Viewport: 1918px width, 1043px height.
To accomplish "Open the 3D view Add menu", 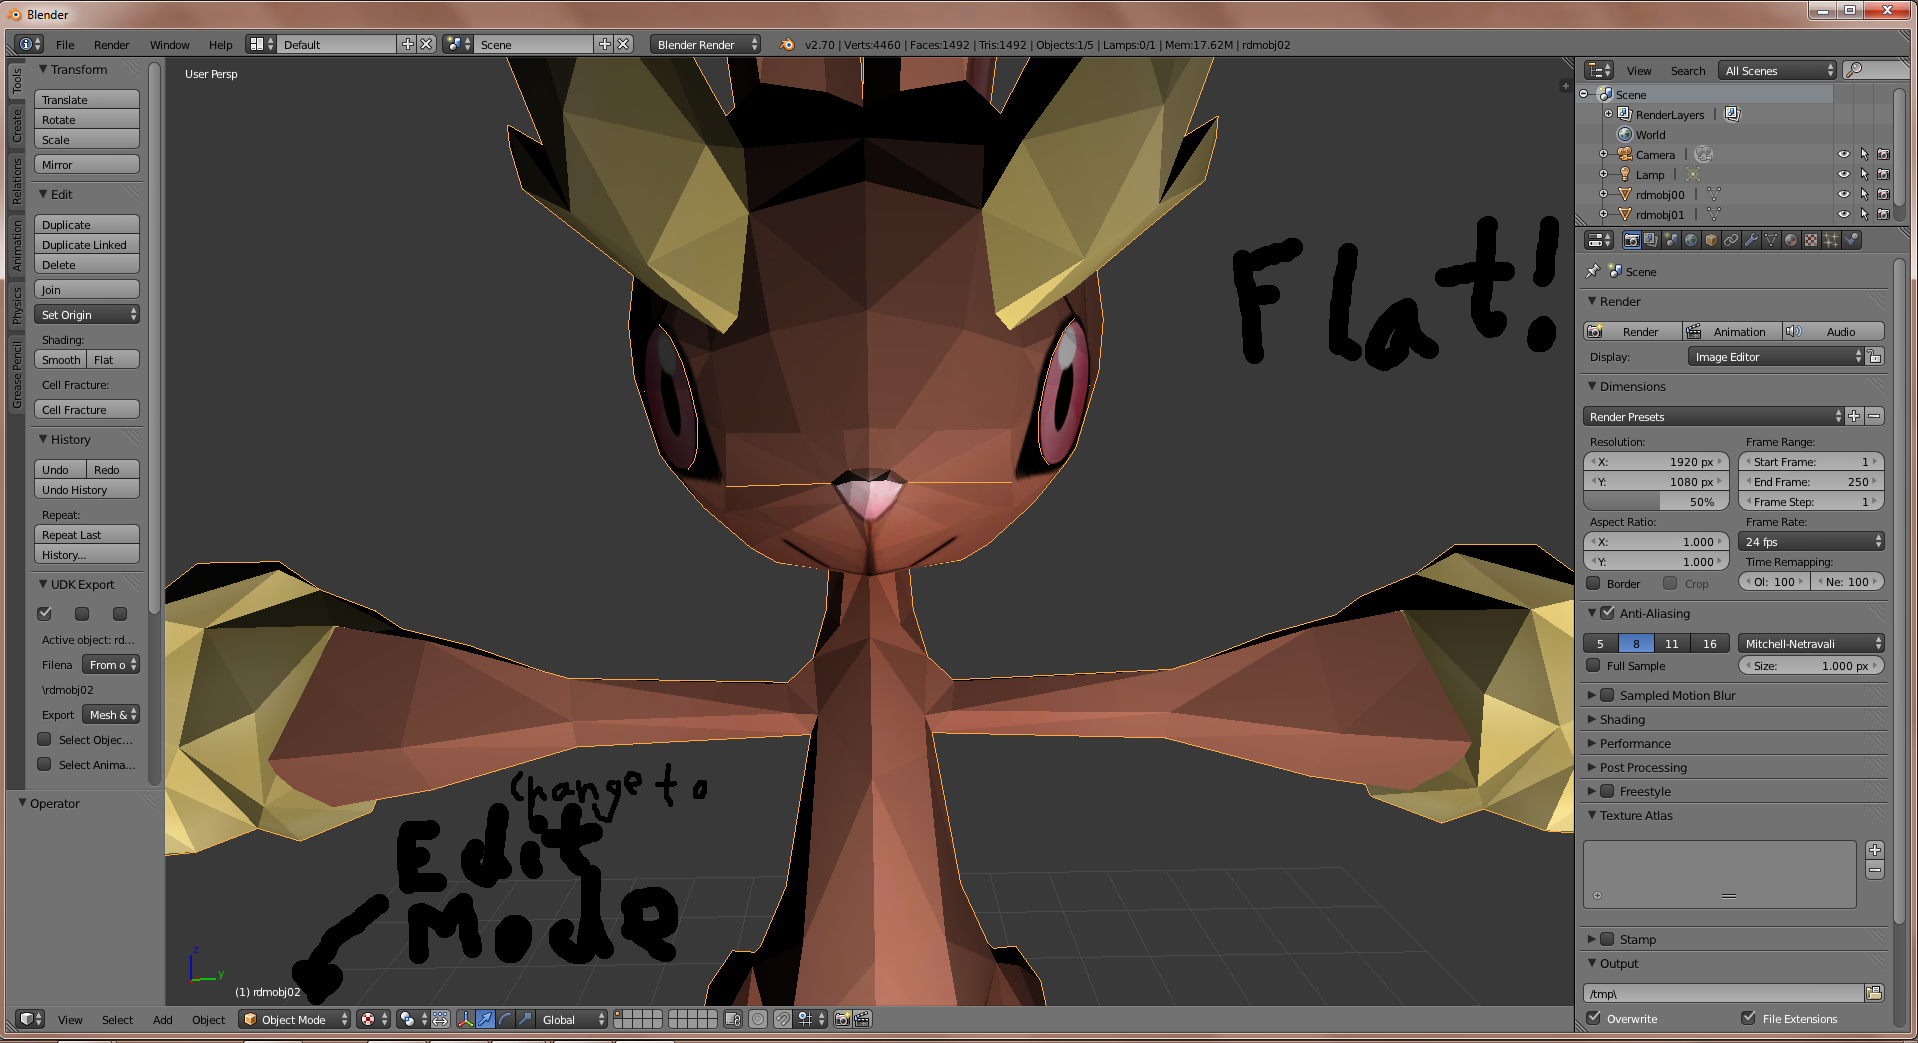I will [x=162, y=1019].
